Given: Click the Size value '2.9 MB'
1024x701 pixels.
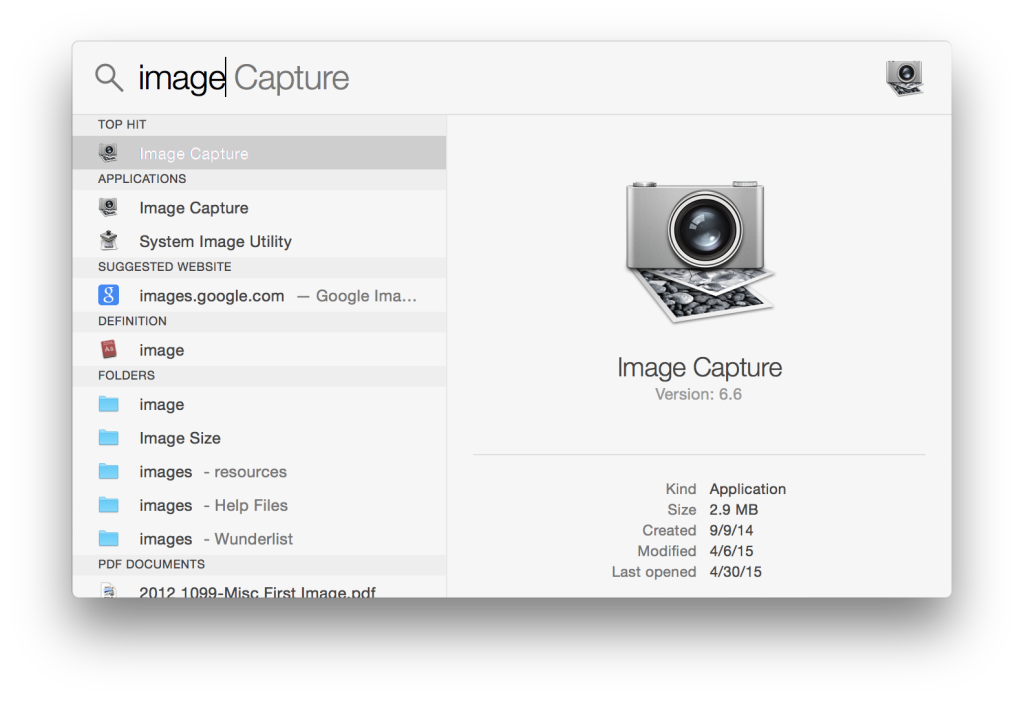Looking at the screenshot, I should pyautogui.click(x=733, y=510).
